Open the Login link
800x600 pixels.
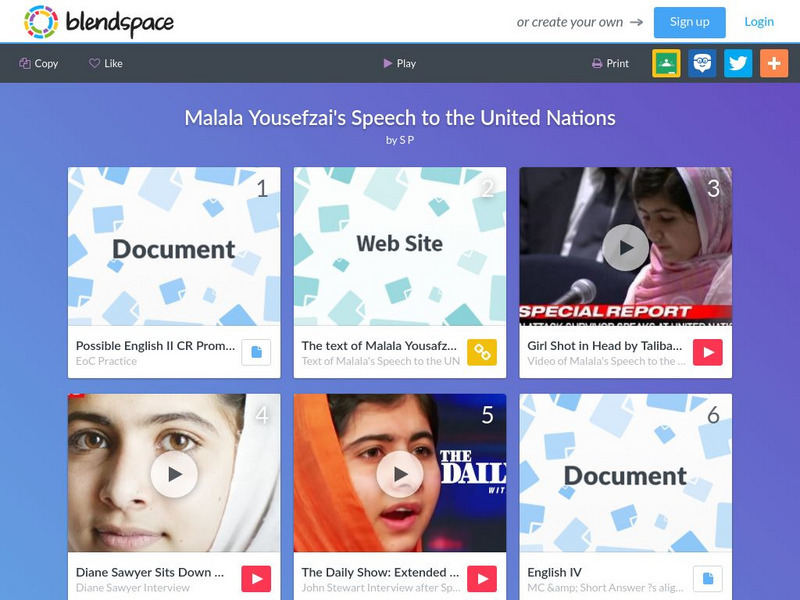[759, 22]
